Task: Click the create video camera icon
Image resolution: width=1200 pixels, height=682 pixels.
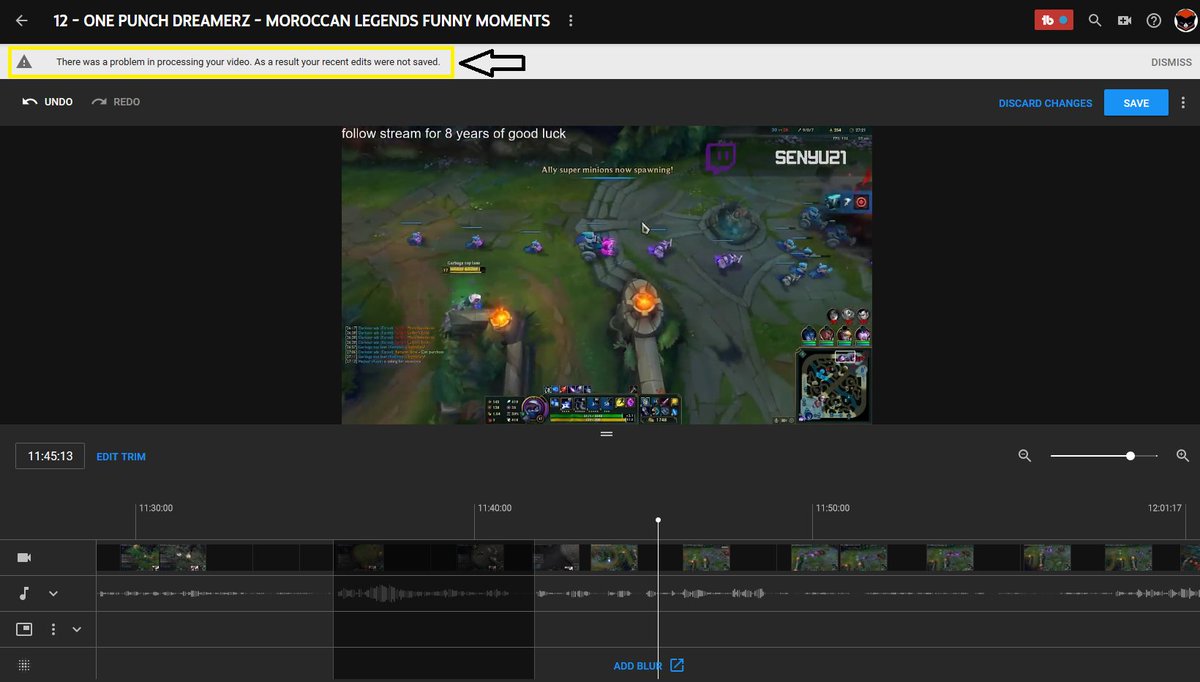Action: coord(1124,20)
